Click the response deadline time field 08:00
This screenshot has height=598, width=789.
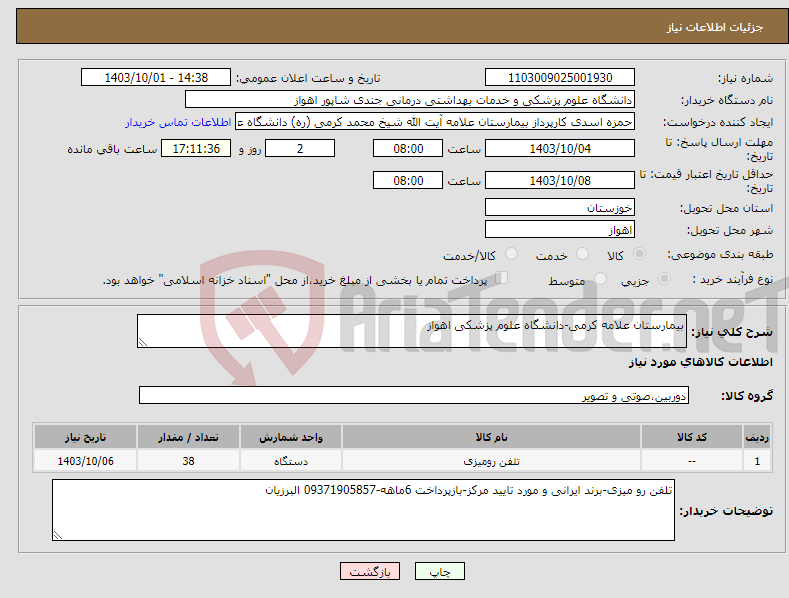point(408,148)
